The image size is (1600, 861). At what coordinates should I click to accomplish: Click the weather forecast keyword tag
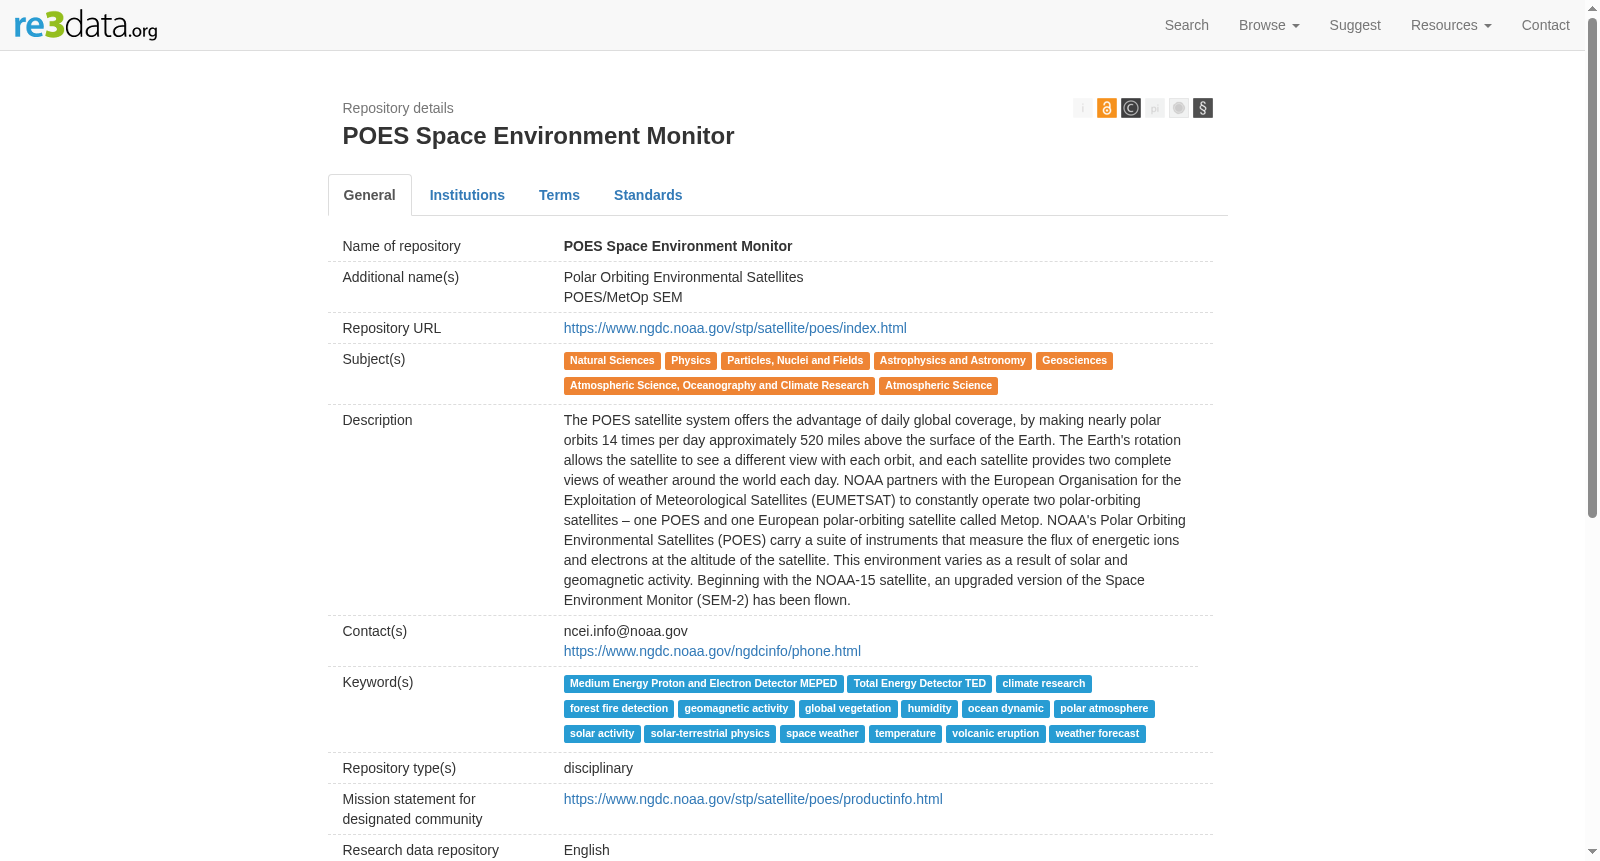[1097, 734]
